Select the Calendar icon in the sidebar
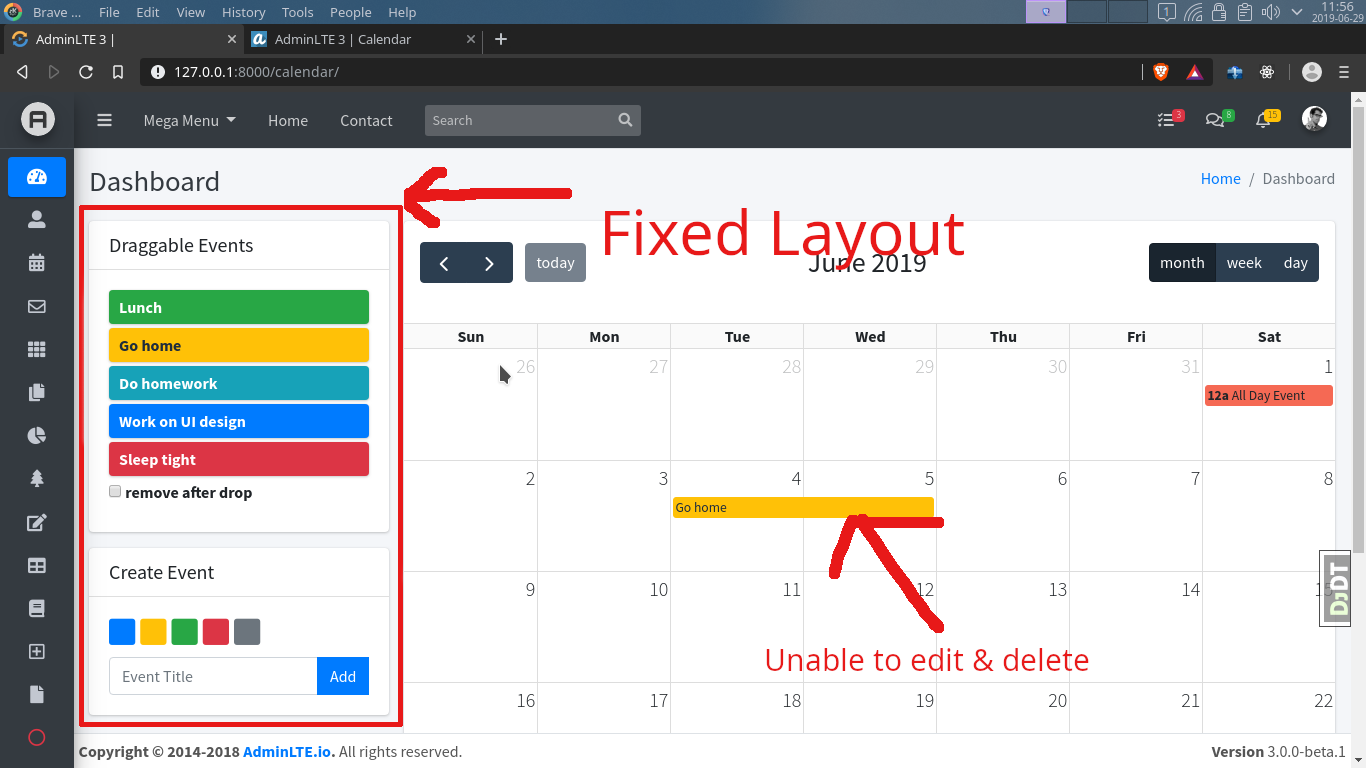Image resolution: width=1366 pixels, height=768 pixels. pyautogui.click(x=36, y=262)
